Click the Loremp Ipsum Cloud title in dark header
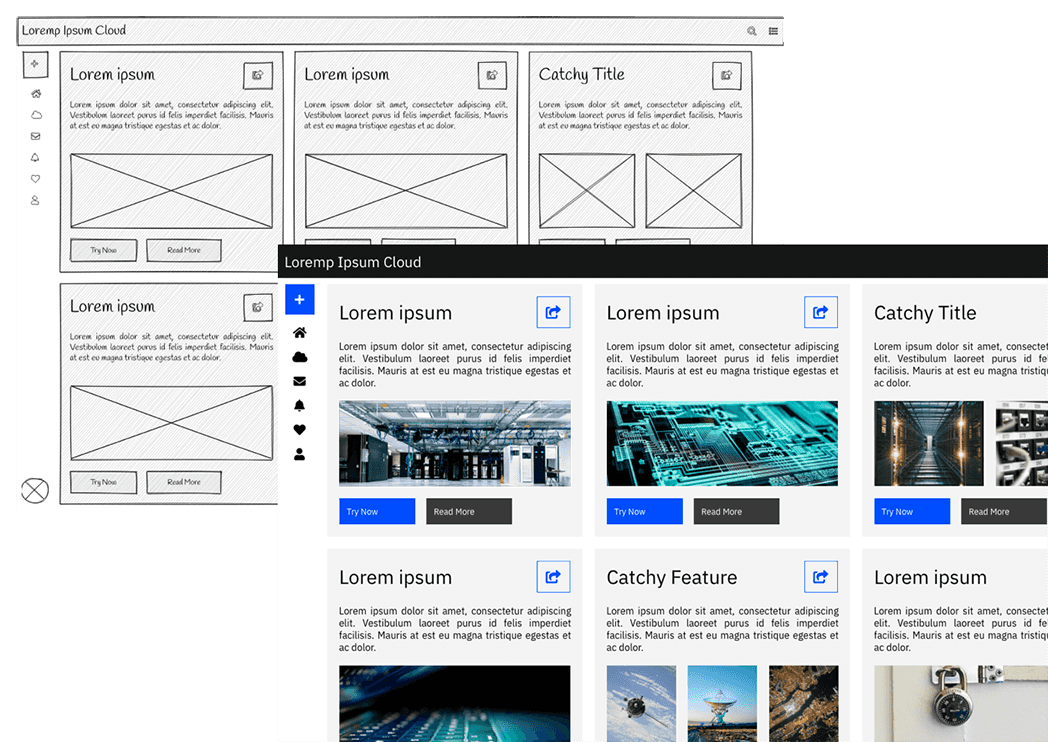Viewport: 1048px width, 742px height. [353, 262]
